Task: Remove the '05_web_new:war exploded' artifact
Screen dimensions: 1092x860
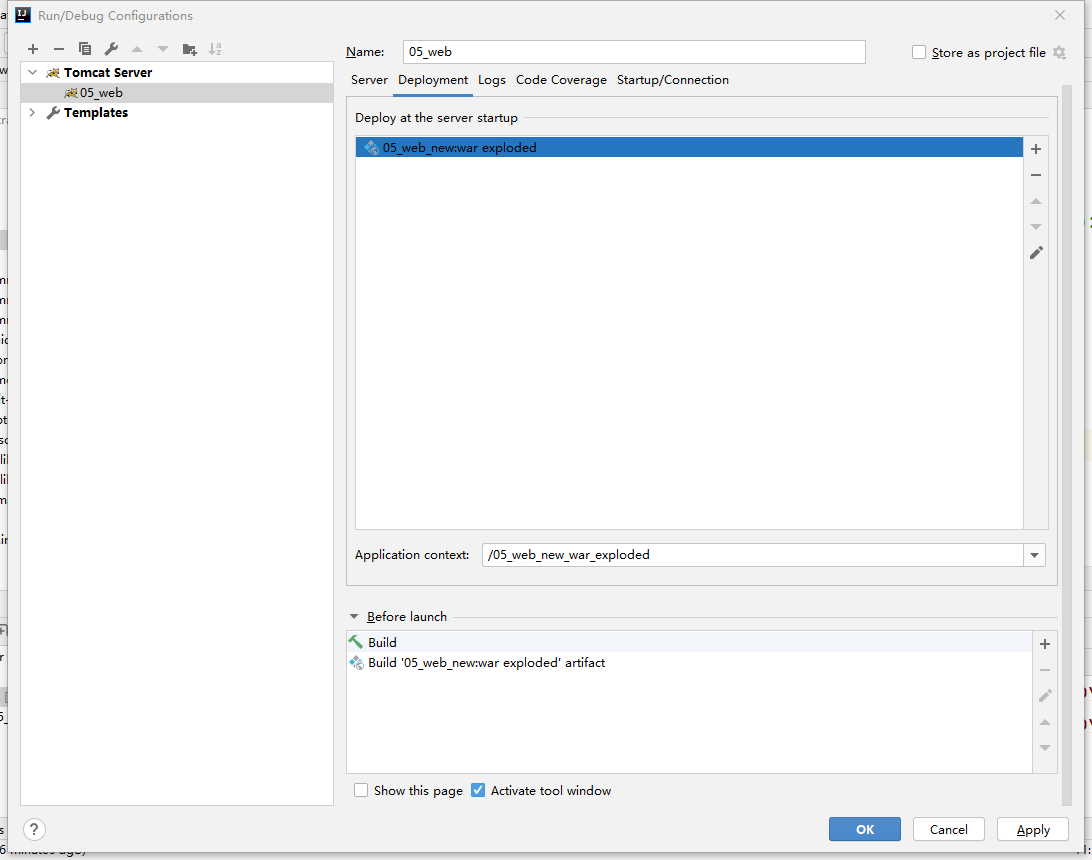Action: pyautogui.click(x=1036, y=174)
